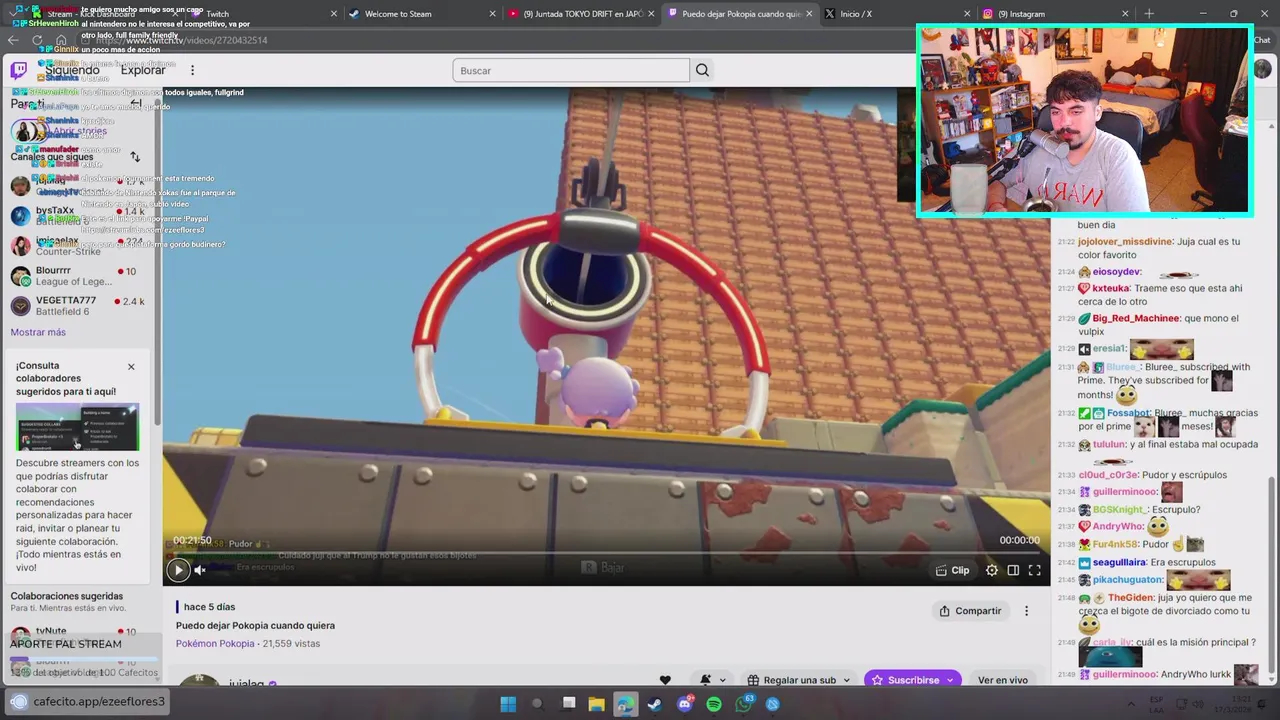Click the Ver en vivo button

pos(1003,680)
